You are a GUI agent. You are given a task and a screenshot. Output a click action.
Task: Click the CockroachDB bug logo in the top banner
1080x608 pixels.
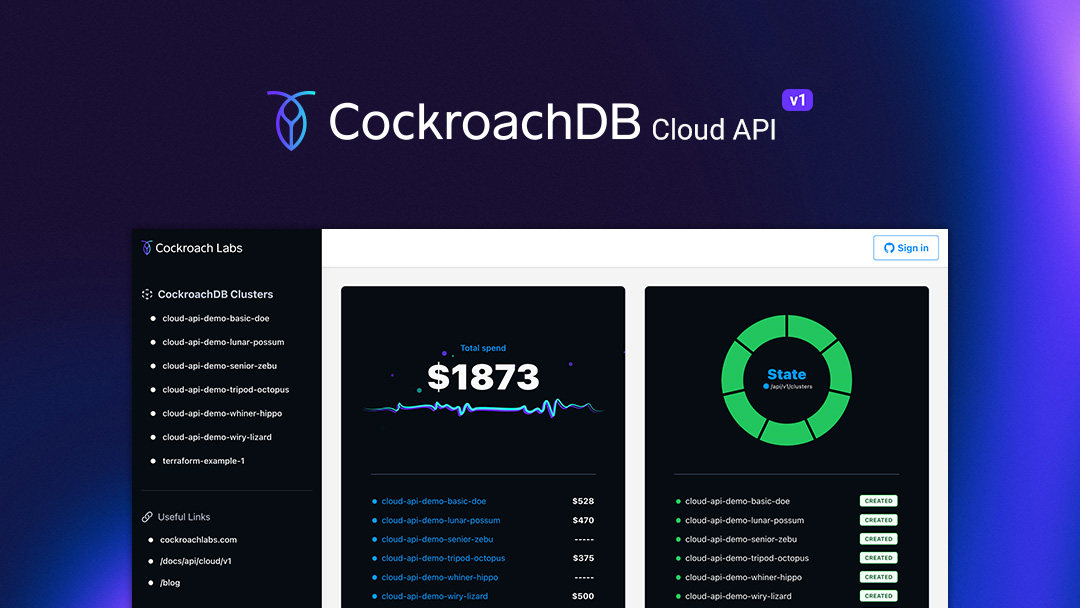[290, 120]
